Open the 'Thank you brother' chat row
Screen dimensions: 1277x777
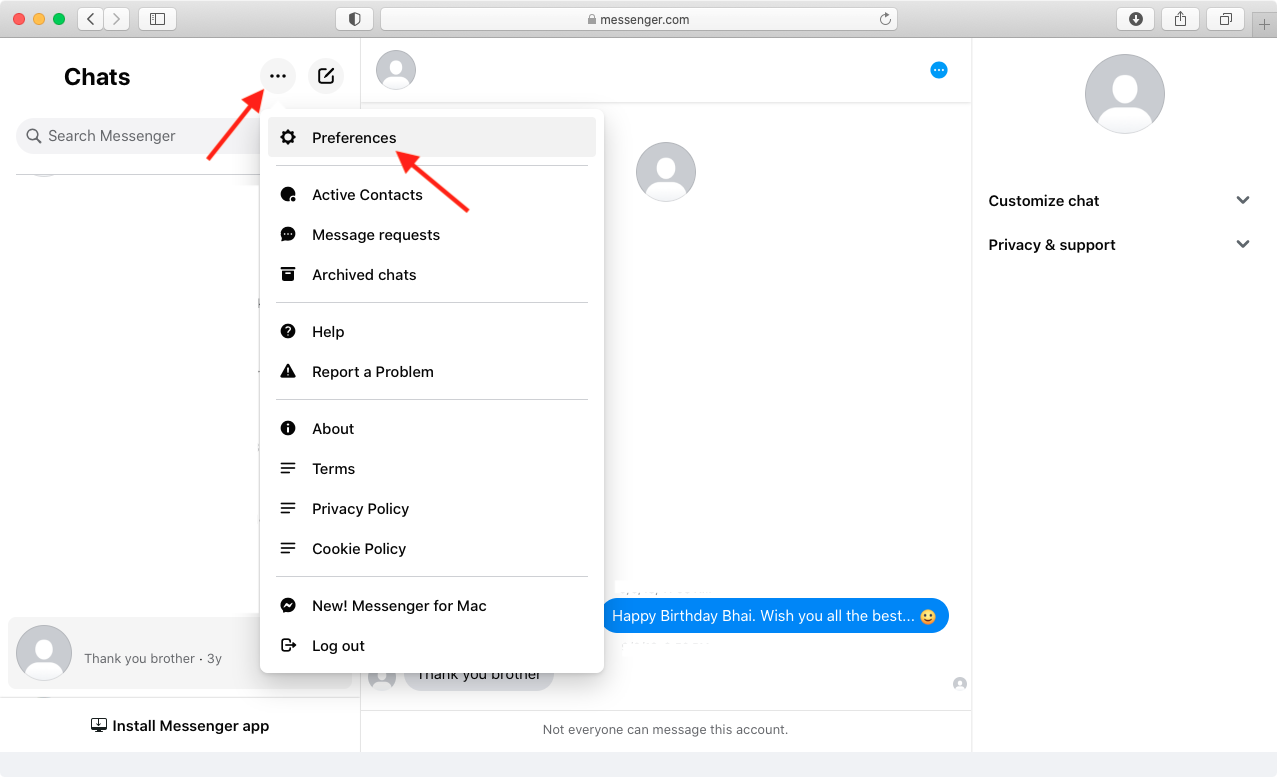click(x=134, y=653)
